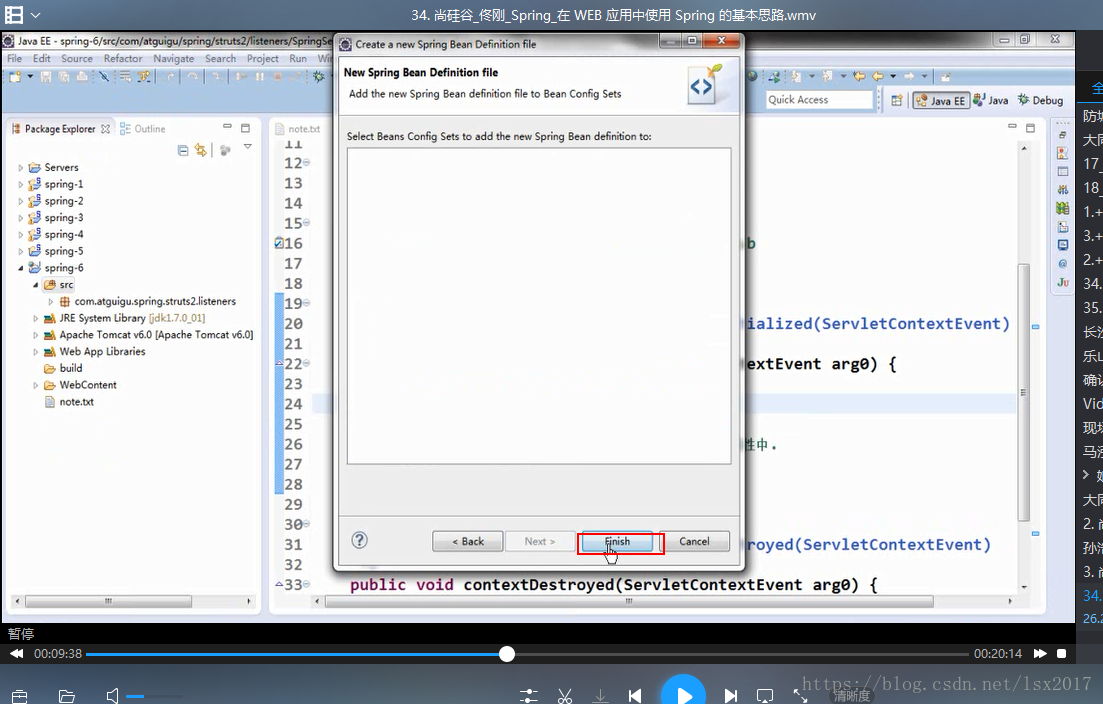The width and height of the screenshot is (1103, 704).
Task: Click Collapse All in Package Explorer
Action: coord(183,150)
